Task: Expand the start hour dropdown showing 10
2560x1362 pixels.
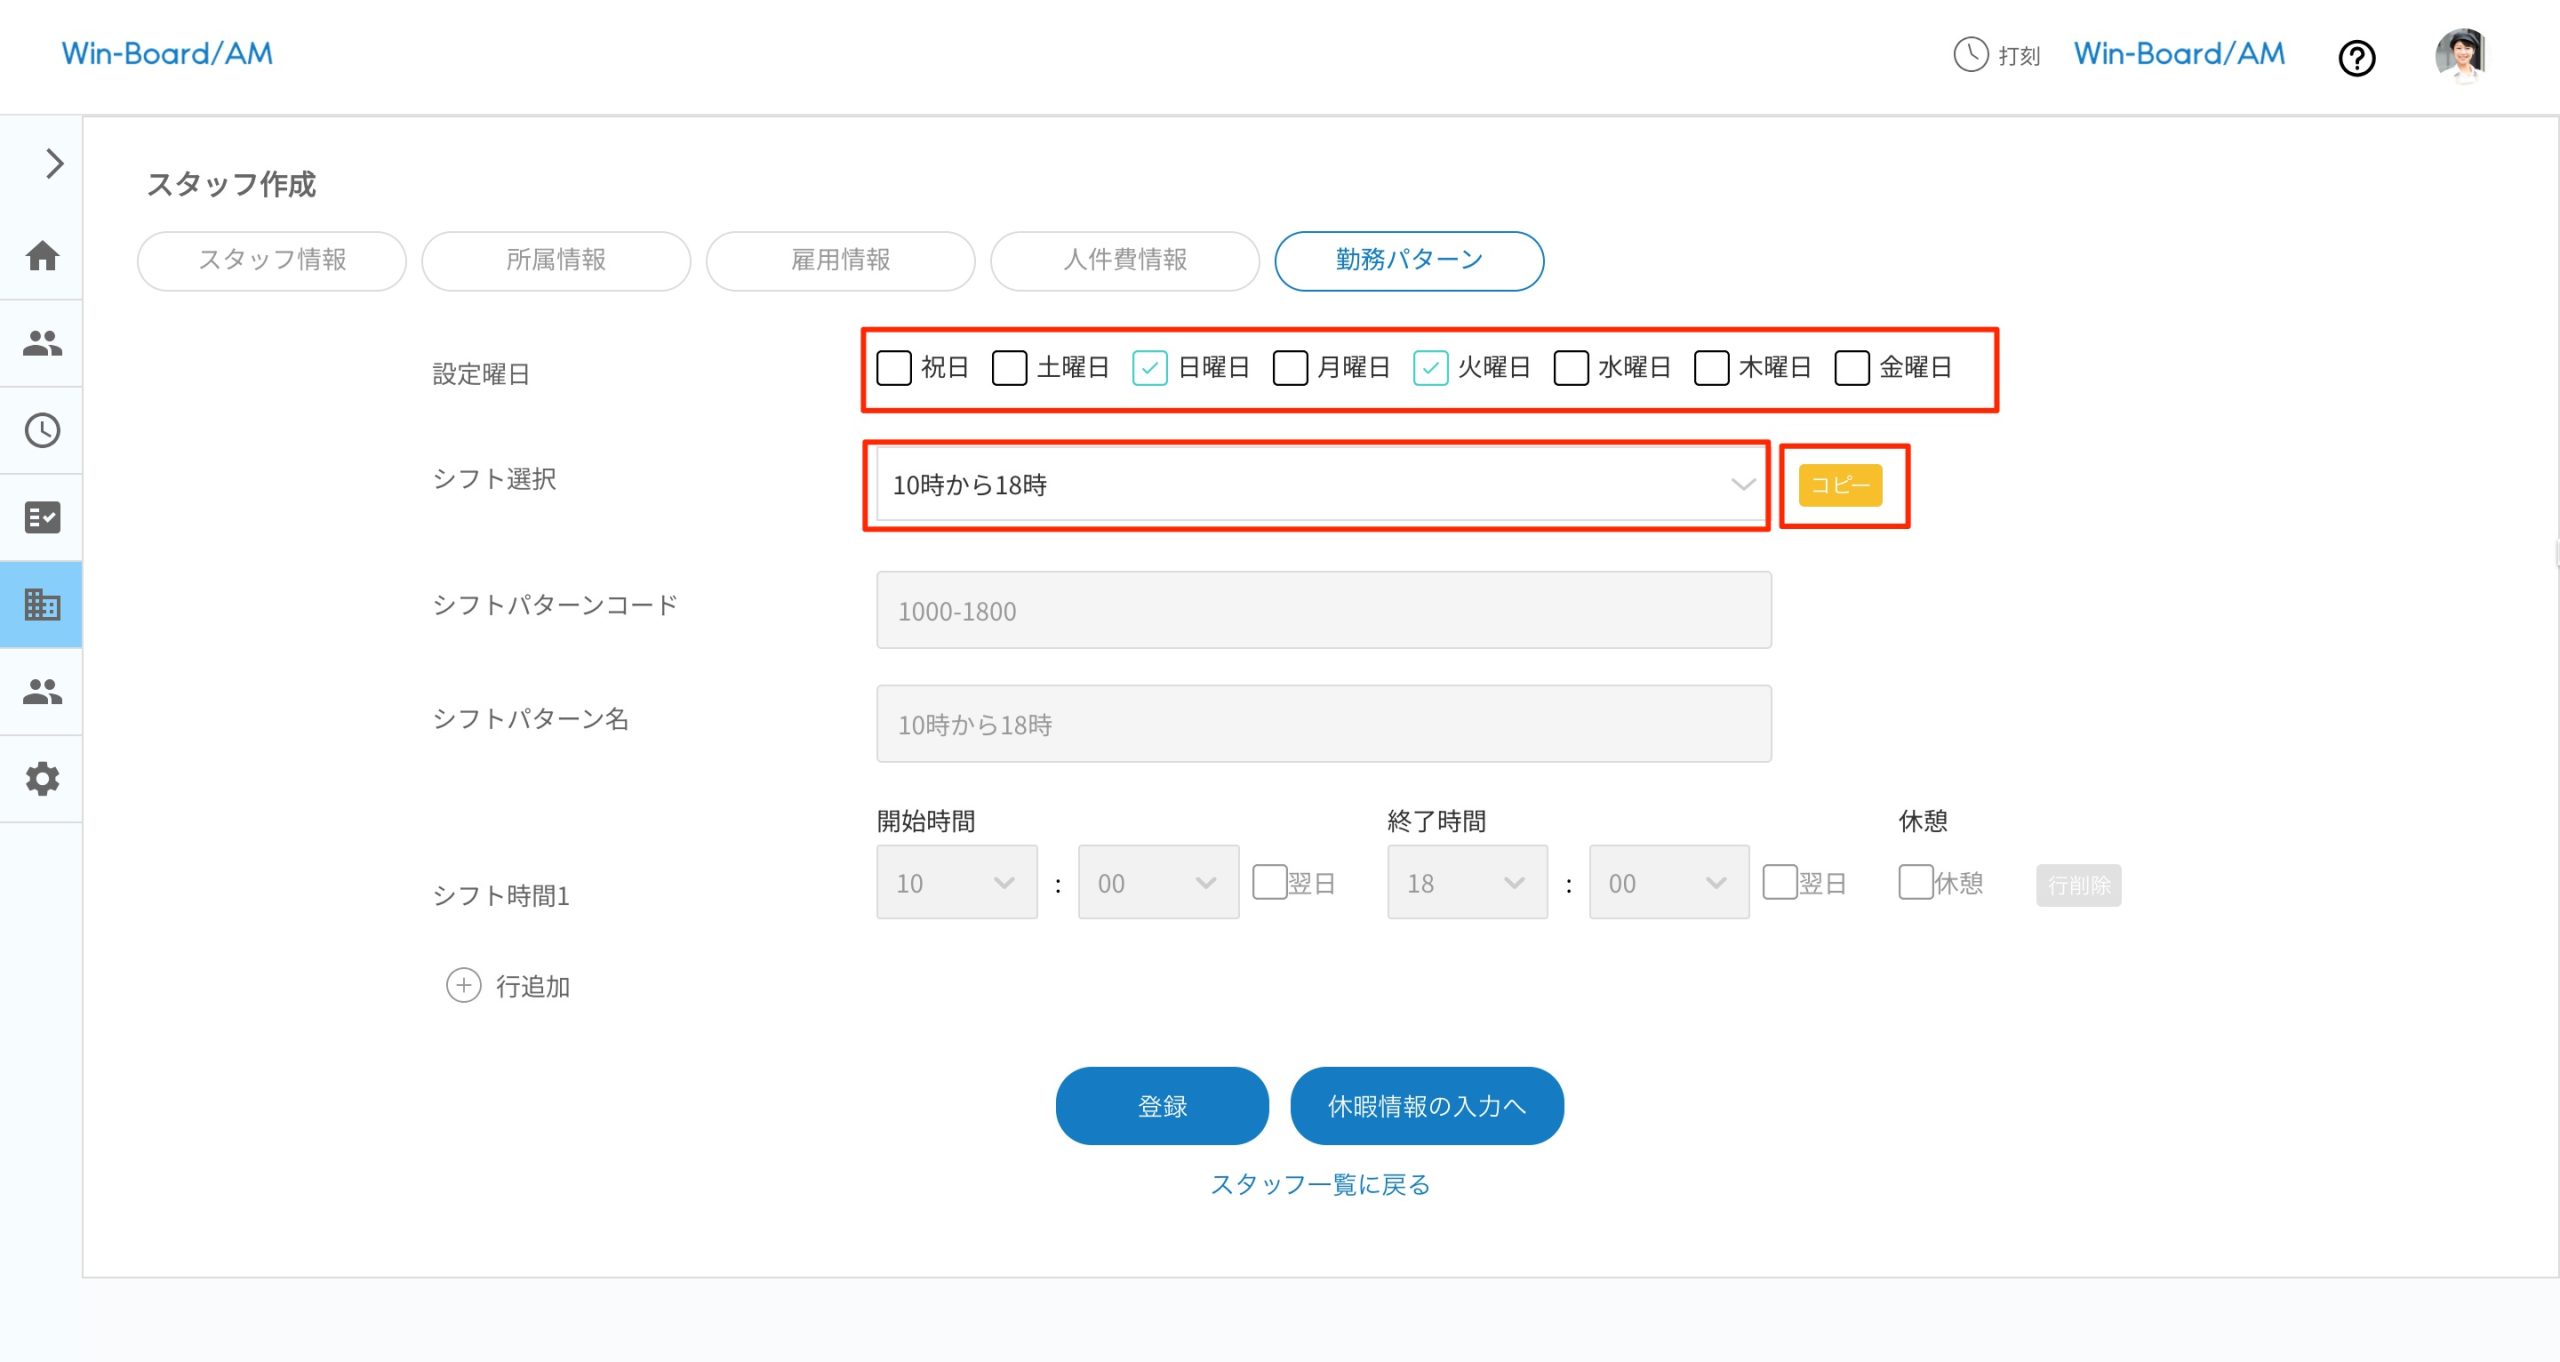Action: (955, 882)
